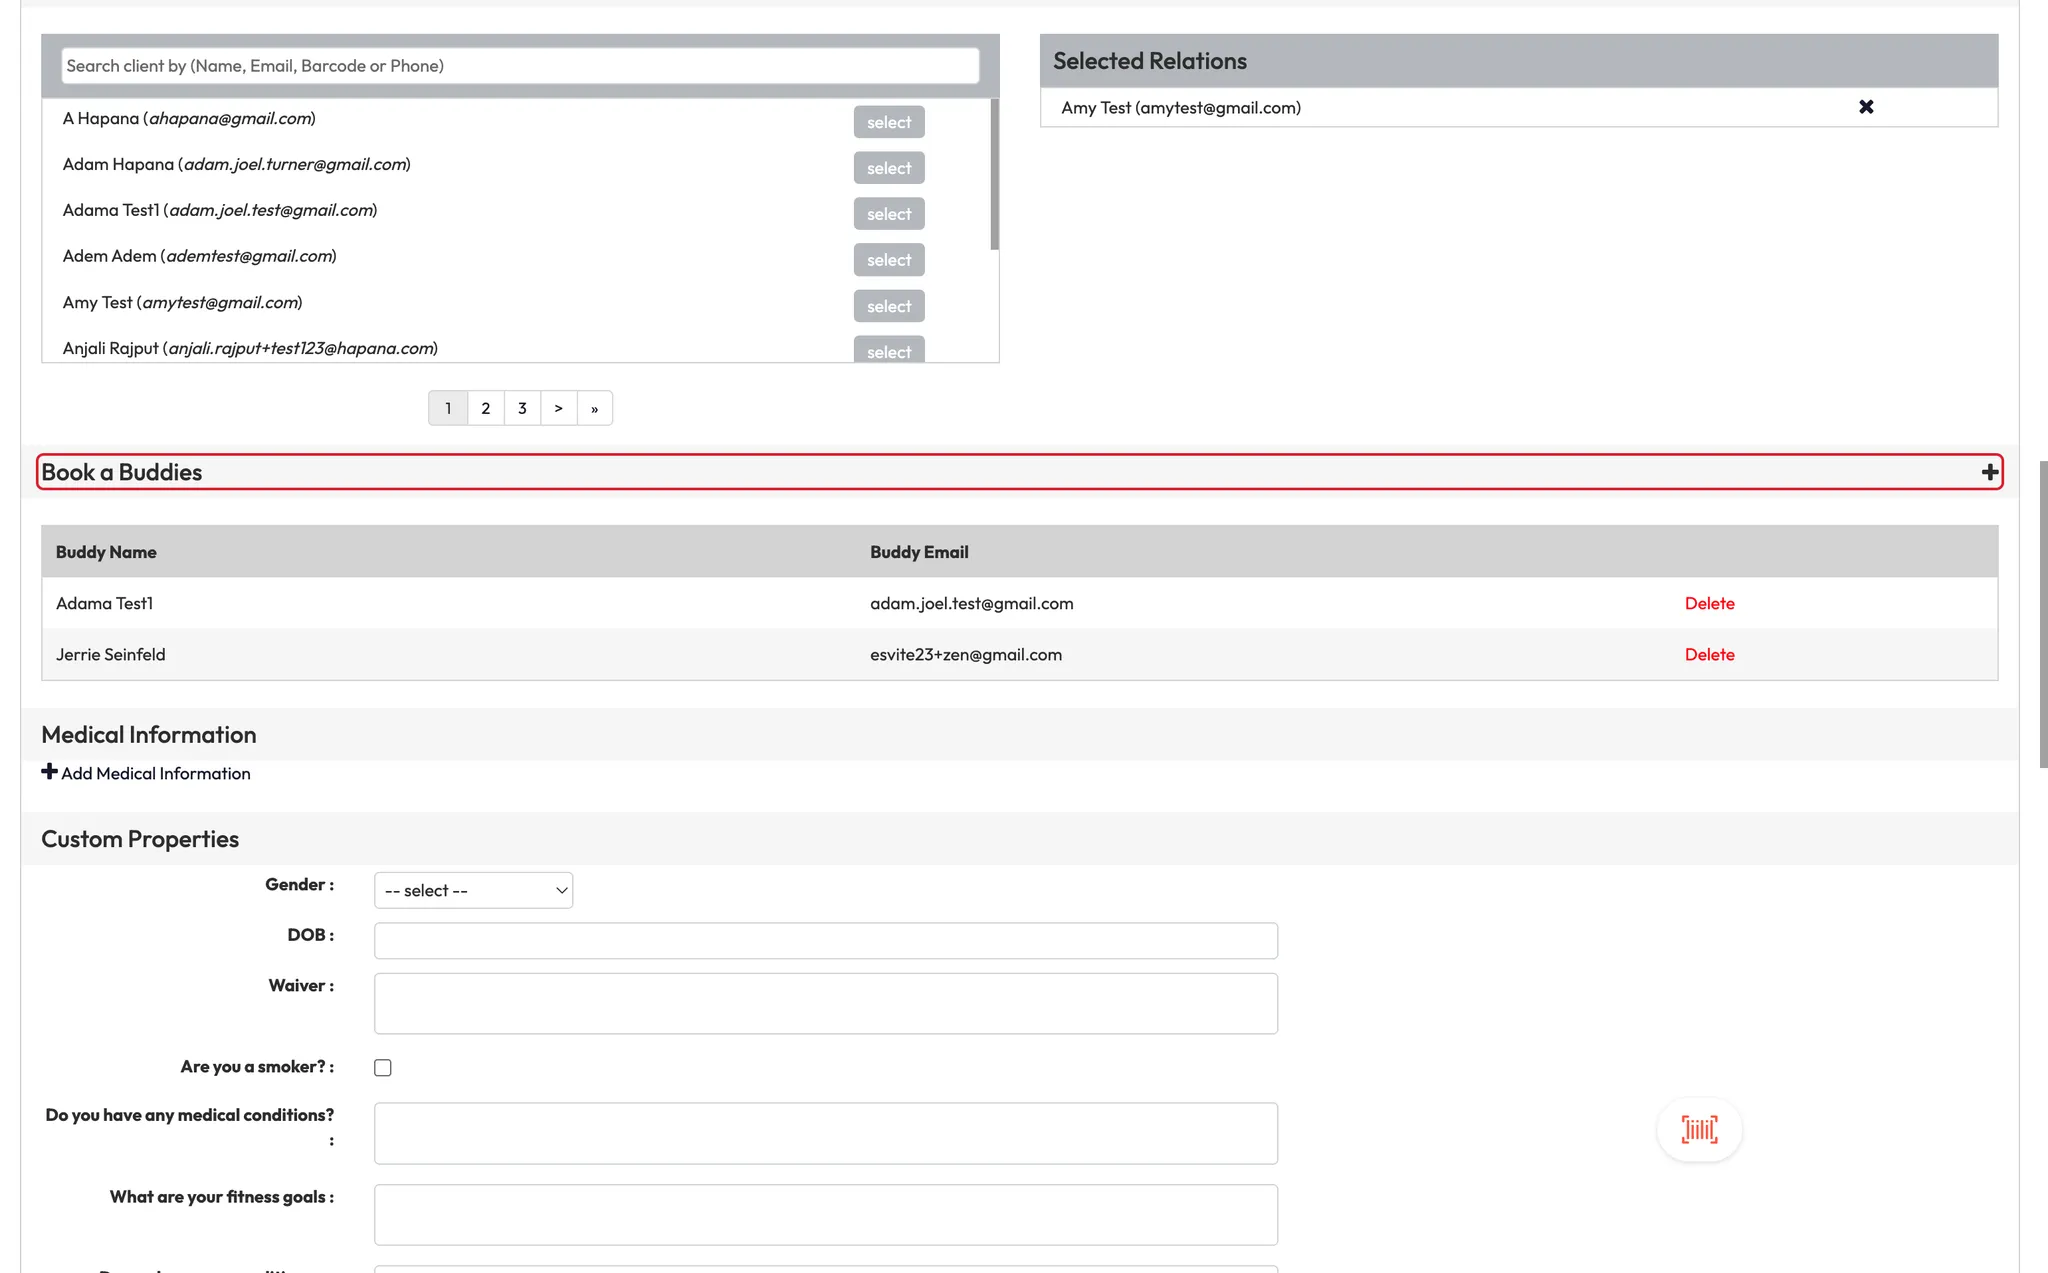Go to next page arrow in pagination

pos(558,408)
